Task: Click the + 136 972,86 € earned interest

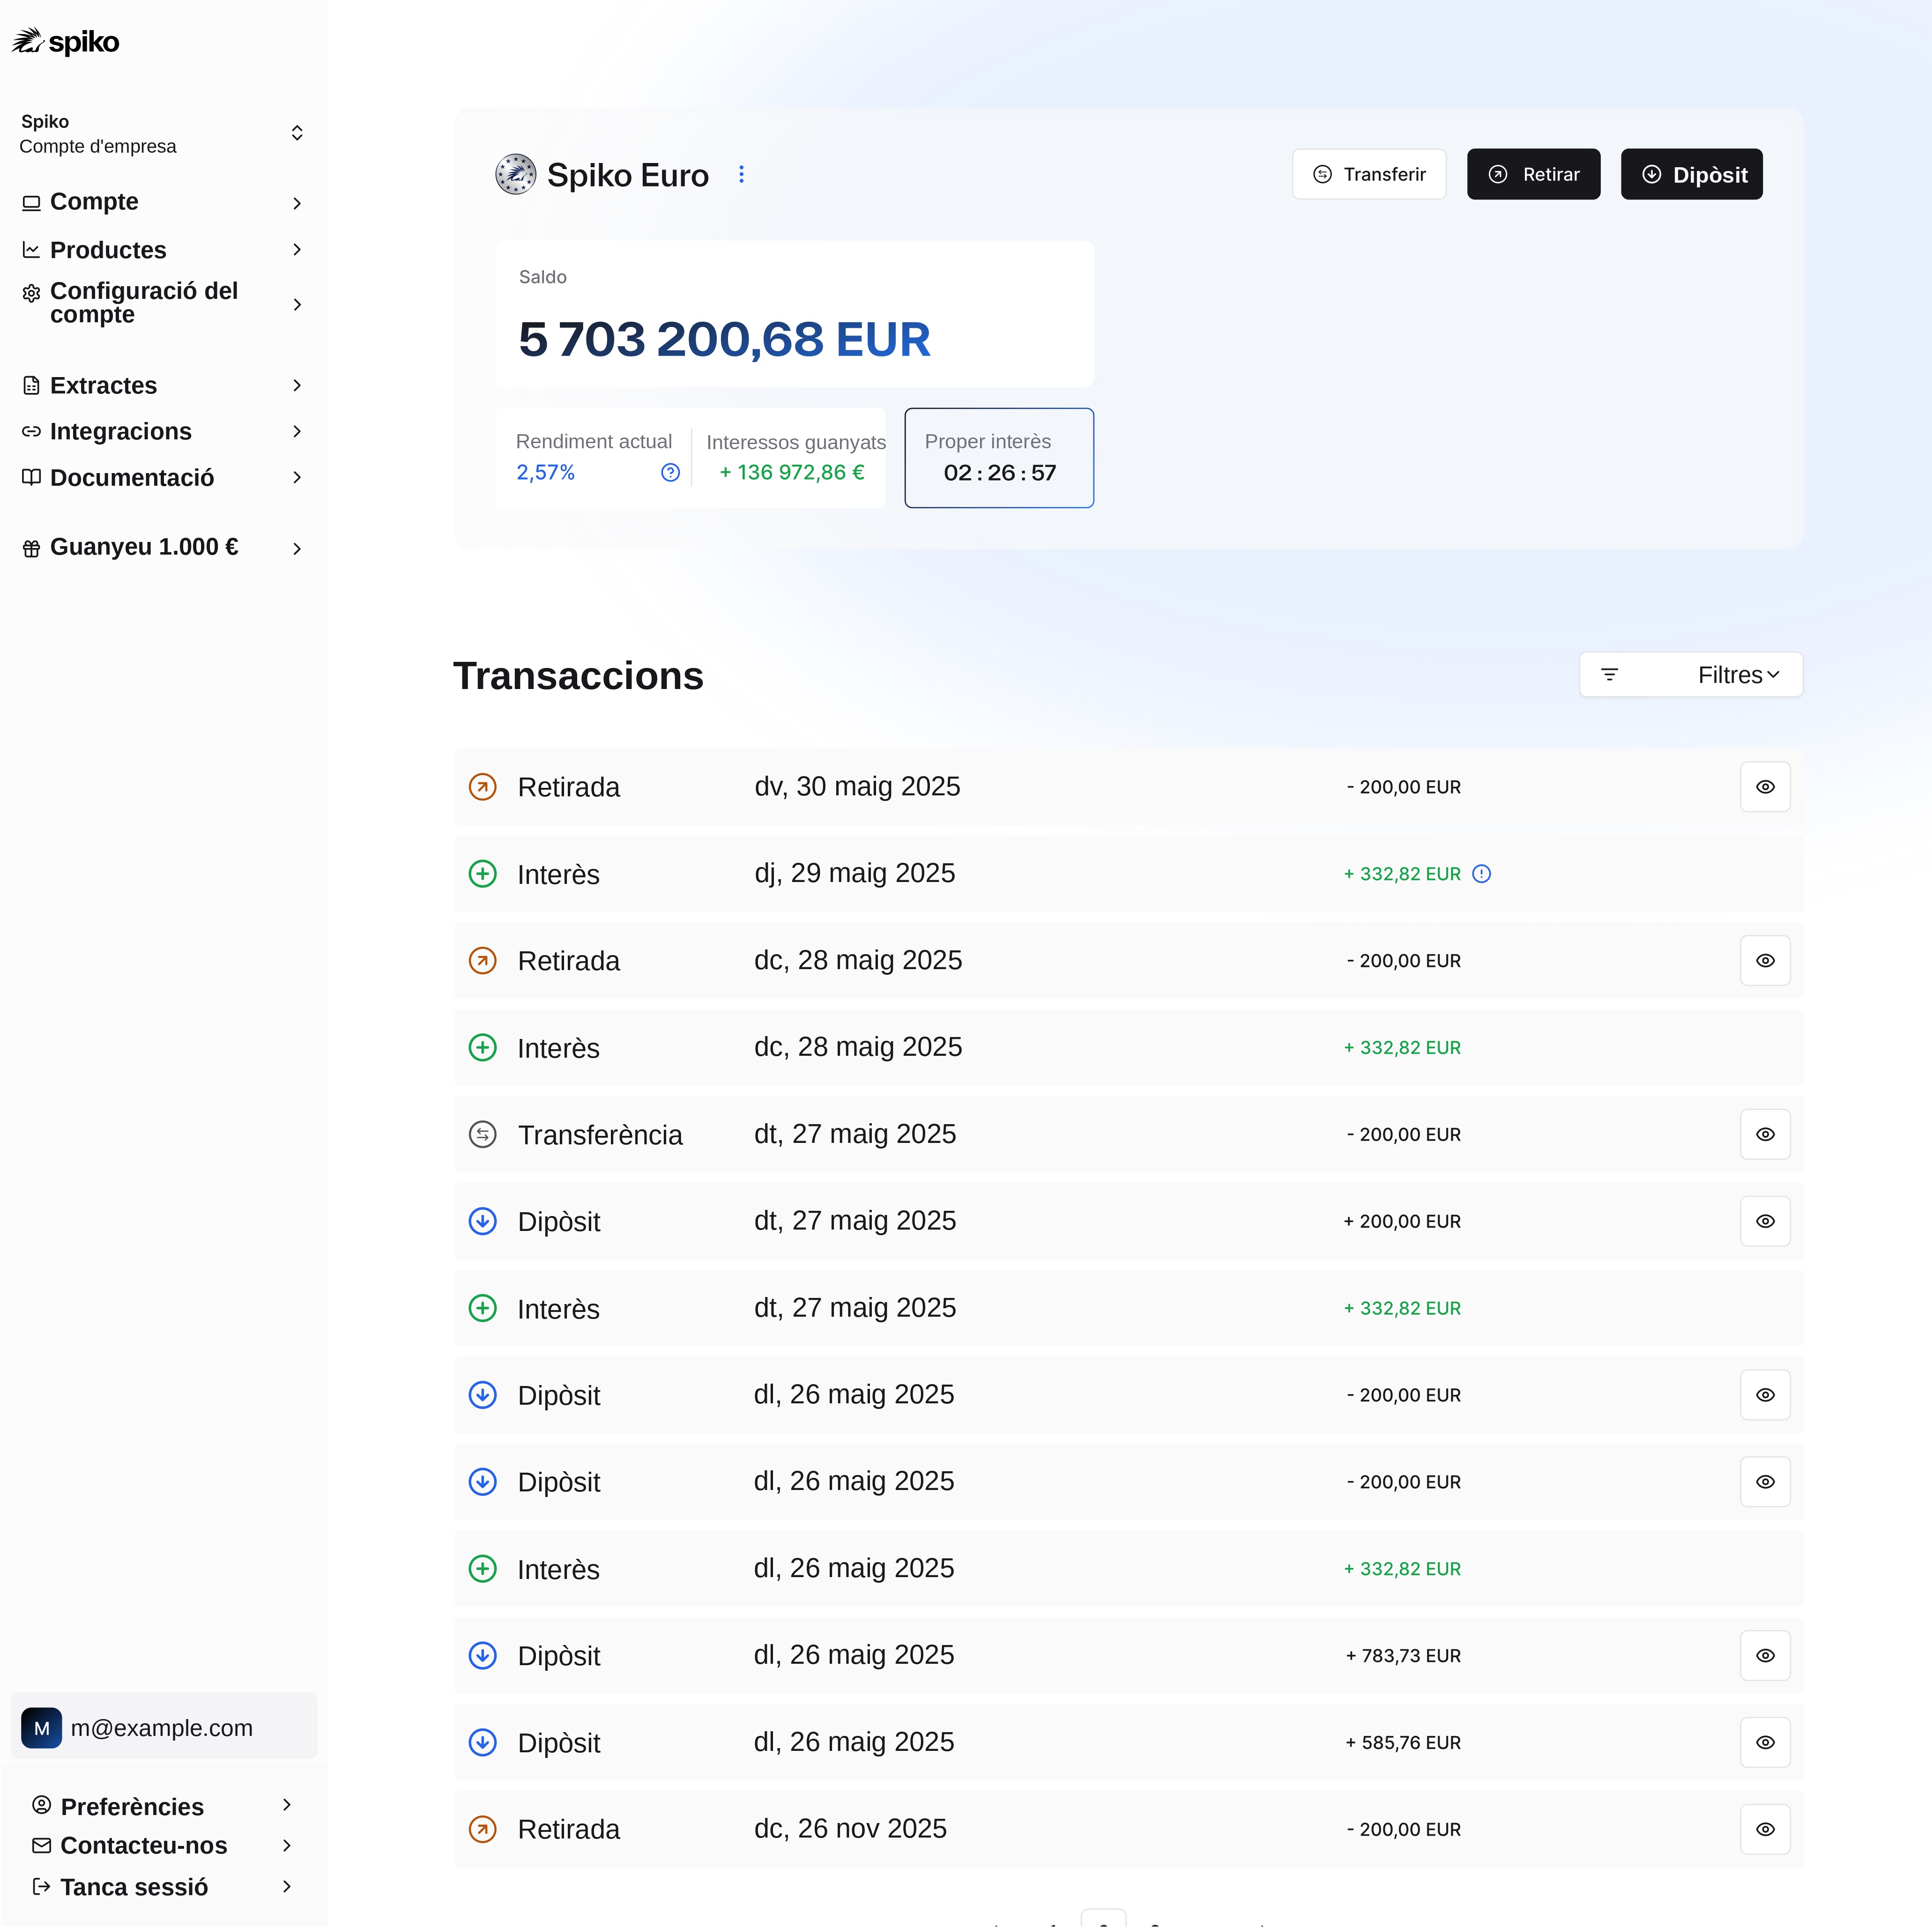Action: point(792,473)
